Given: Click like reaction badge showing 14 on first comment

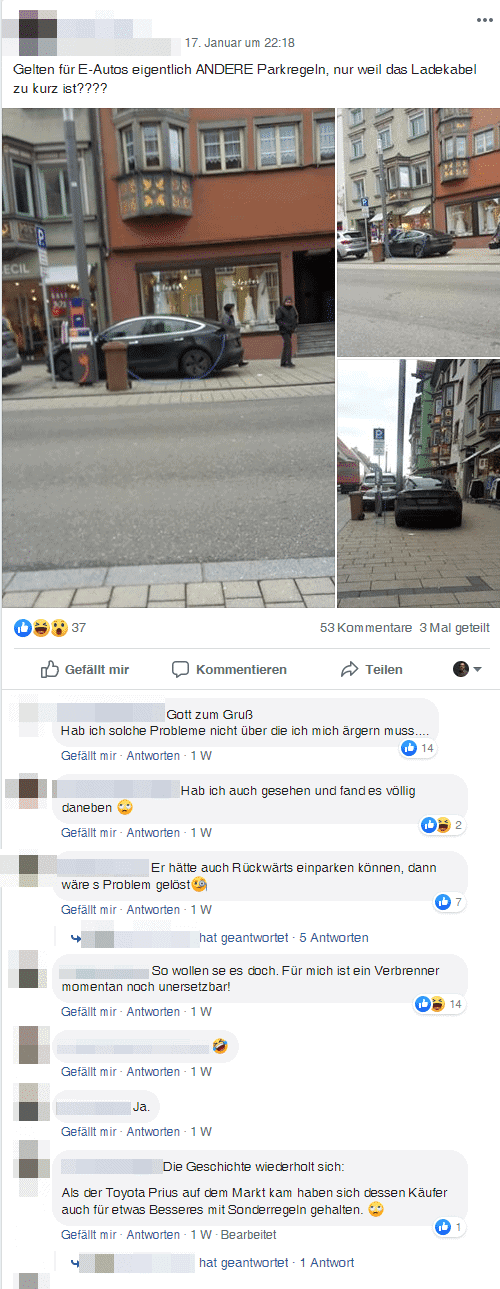Looking at the screenshot, I should pyautogui.click(x=418, y=747).
